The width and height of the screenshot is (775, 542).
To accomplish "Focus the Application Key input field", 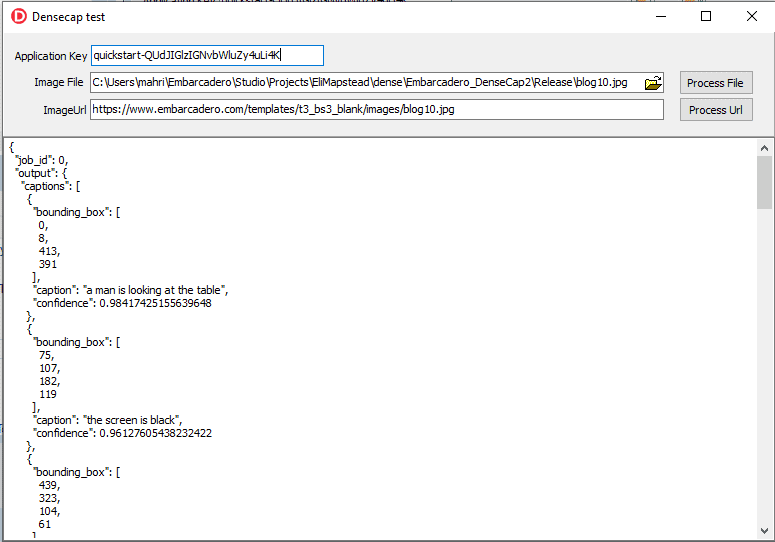I will 207,55.
